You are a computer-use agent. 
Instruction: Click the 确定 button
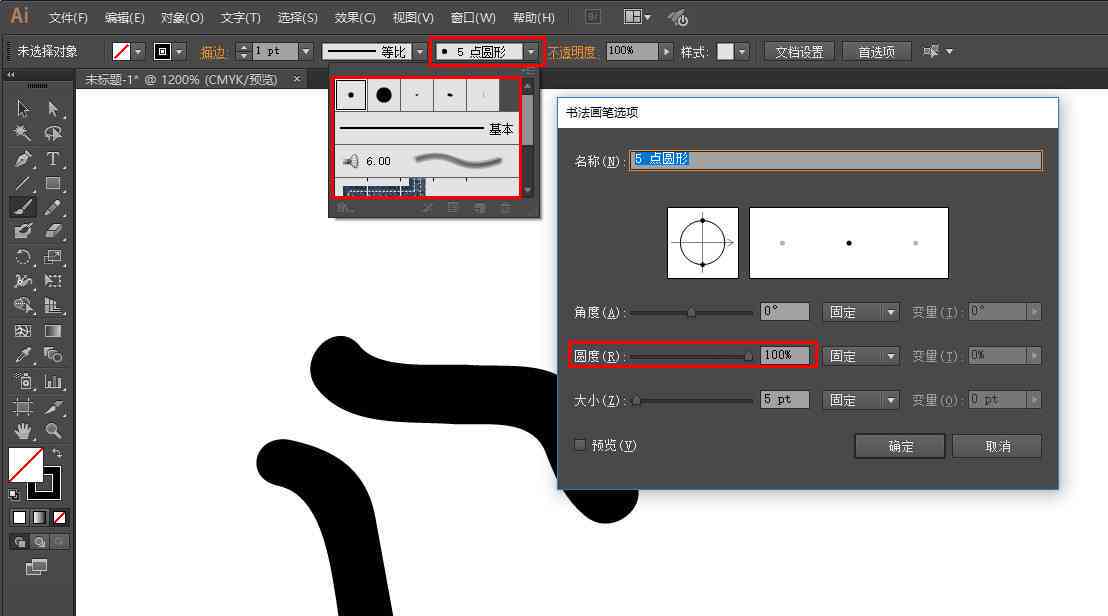[x=900, y=446]
